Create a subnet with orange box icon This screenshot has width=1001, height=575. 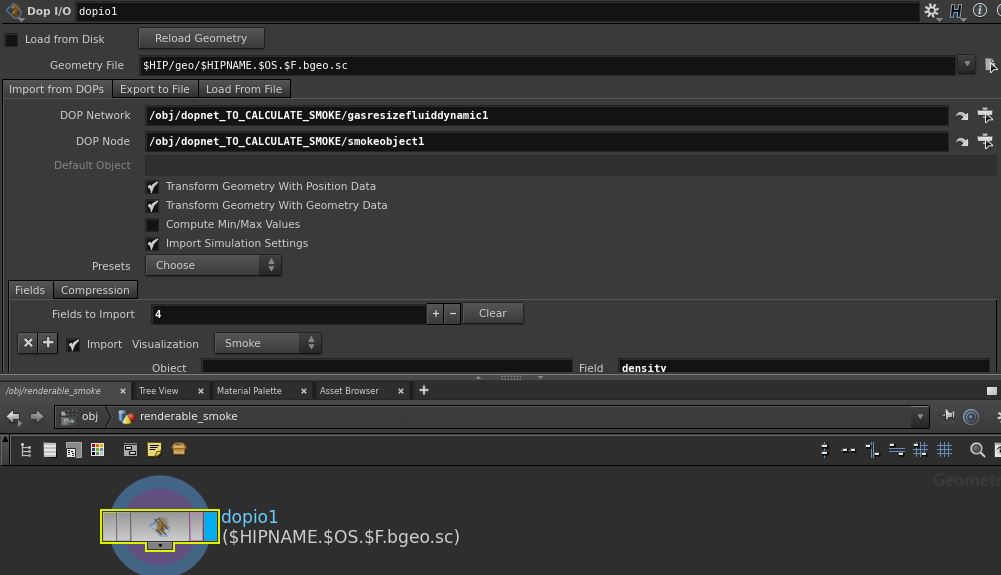pyautogui.click(x=179, y=449)
